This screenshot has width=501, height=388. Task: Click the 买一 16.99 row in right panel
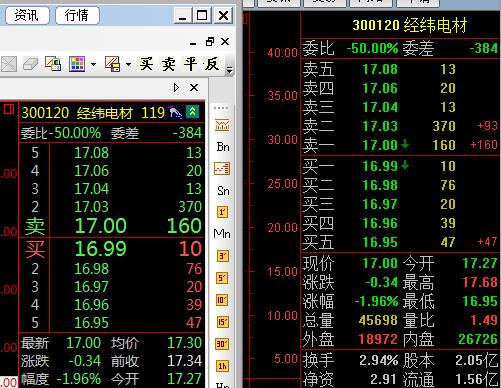point(400,166)
